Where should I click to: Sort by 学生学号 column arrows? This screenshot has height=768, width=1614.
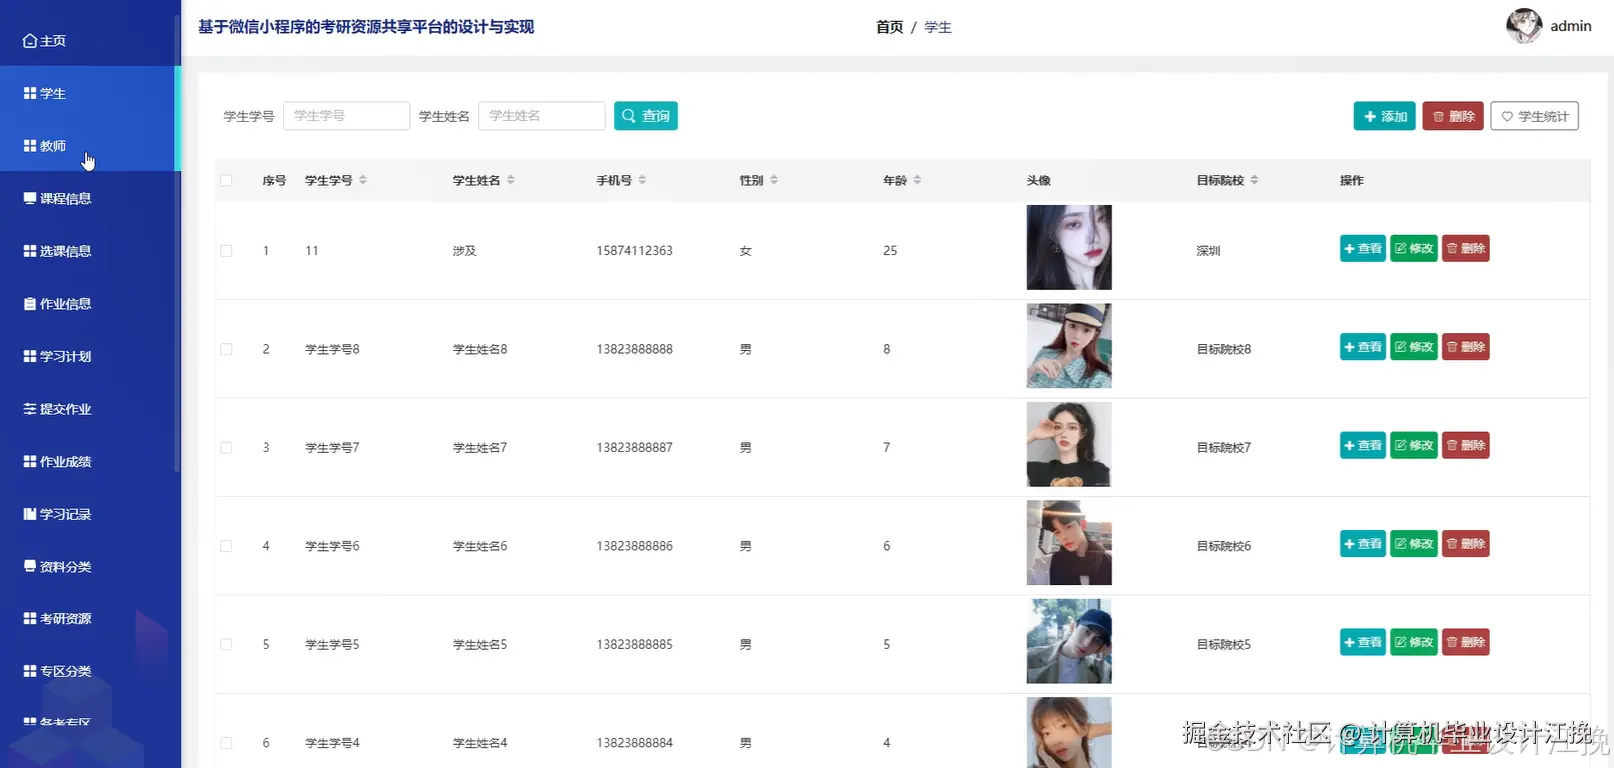coord(363,180)
